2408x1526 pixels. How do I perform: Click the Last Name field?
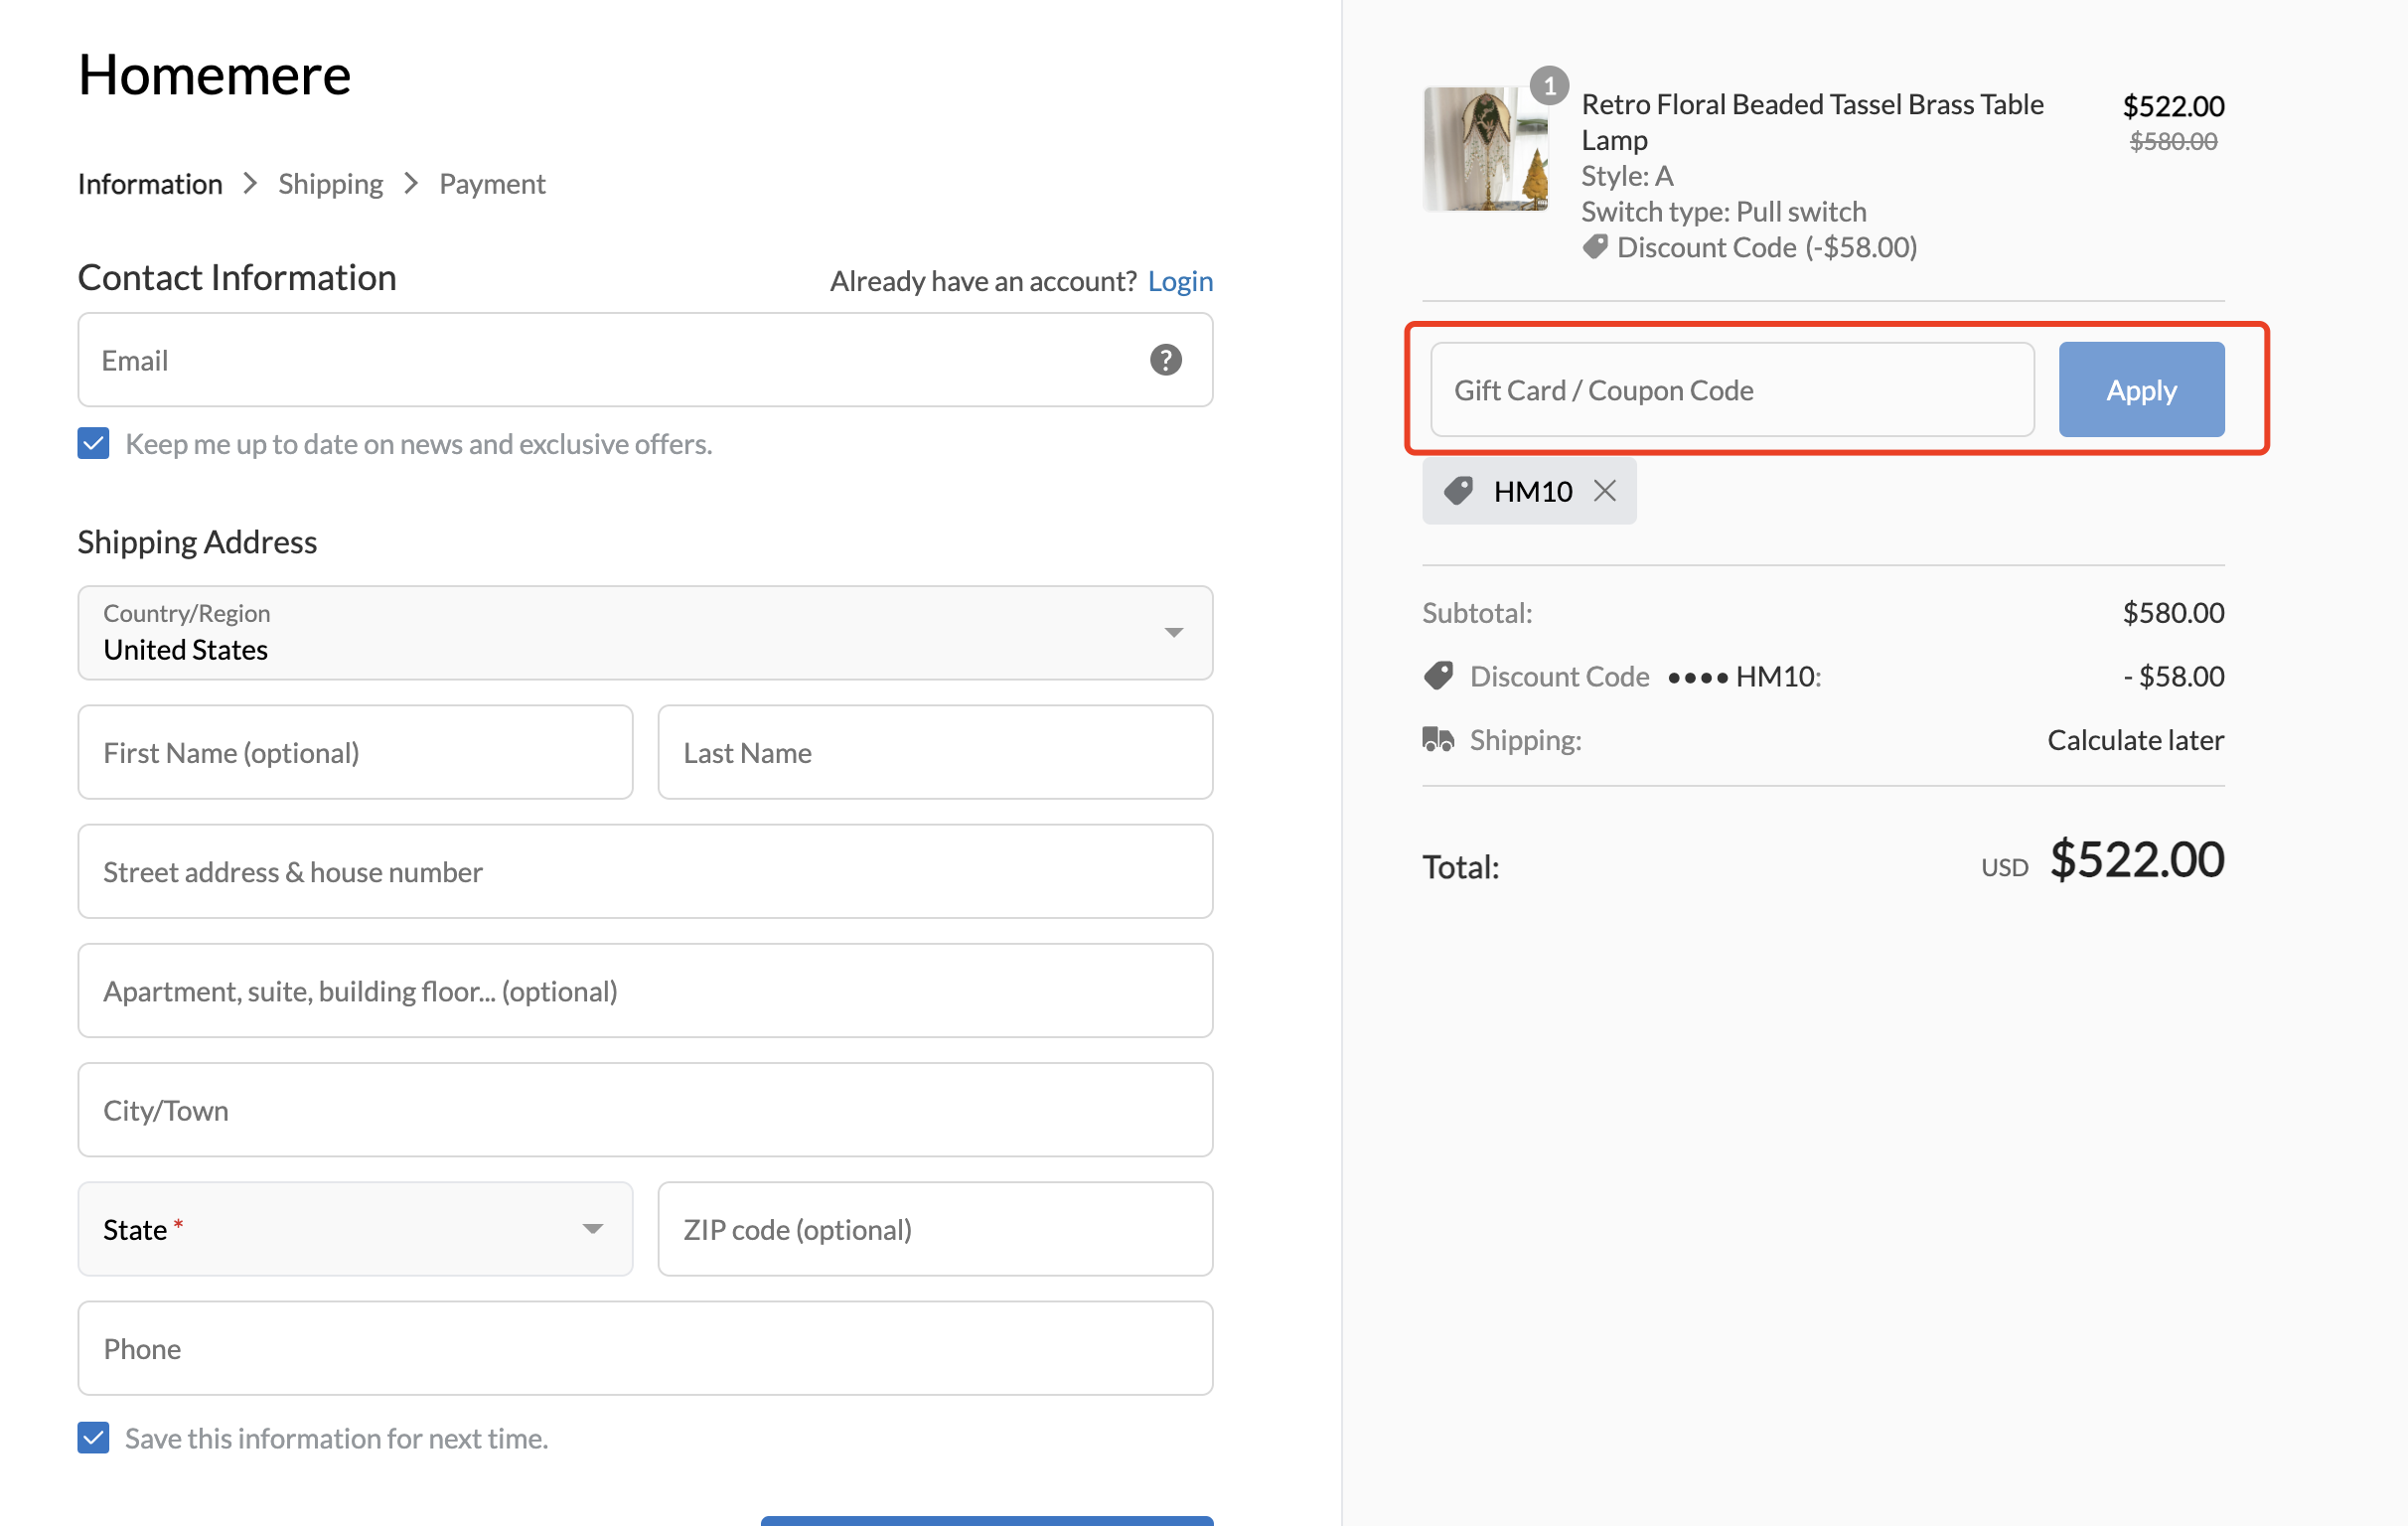point(935,752)
